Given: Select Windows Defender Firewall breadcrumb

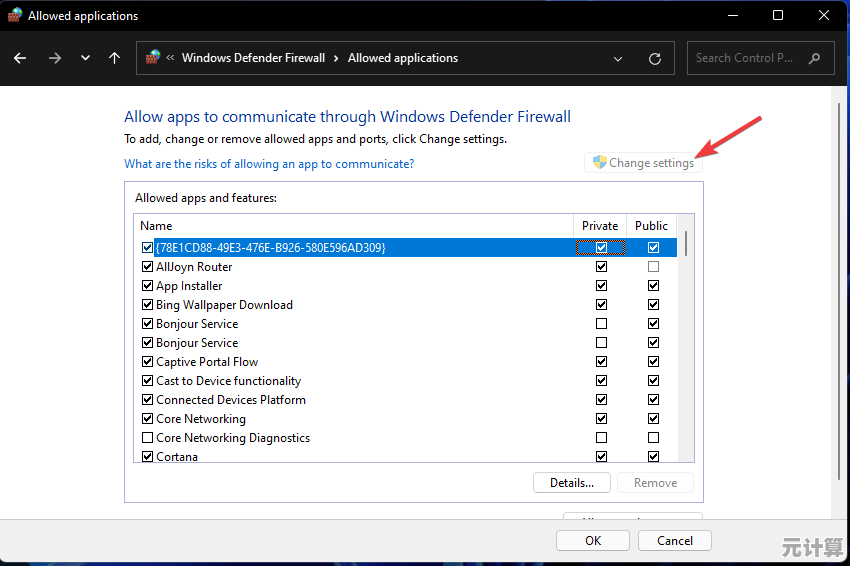Looking at the screenshot, I should coord(253,58).
